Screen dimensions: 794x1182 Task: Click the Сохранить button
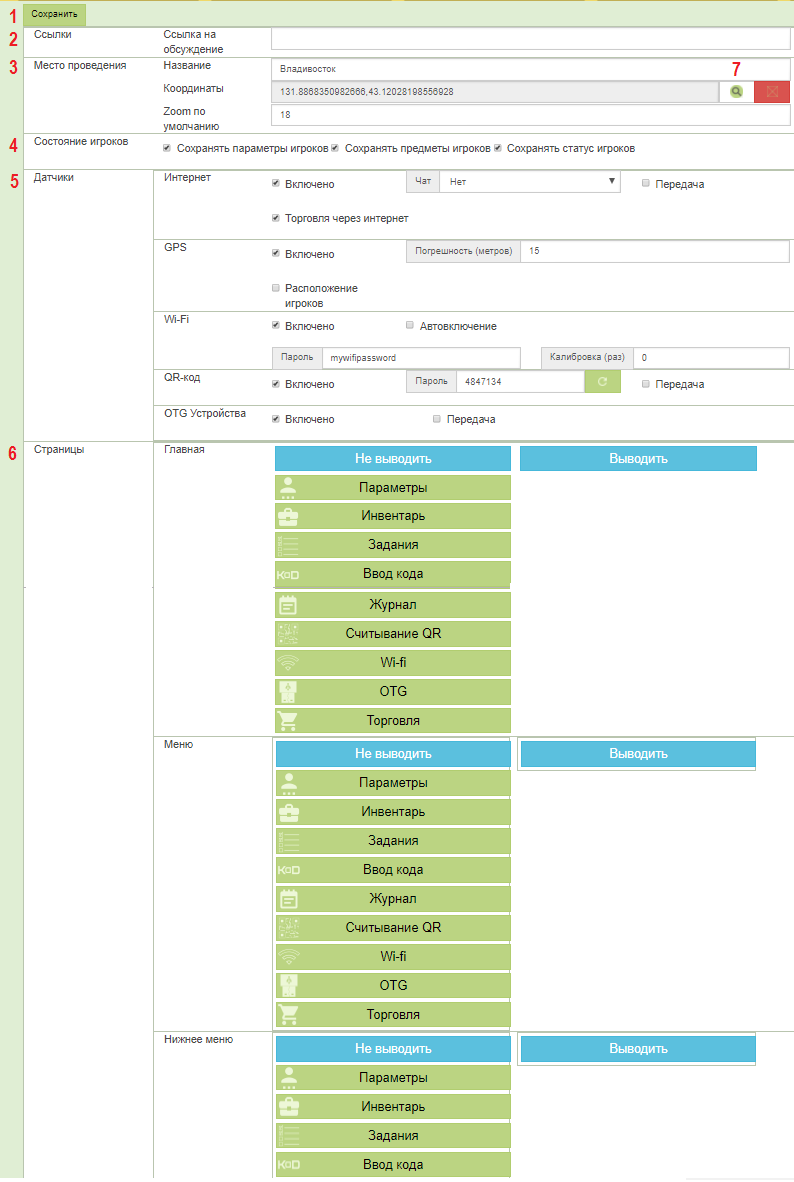(x=54, y=14)
